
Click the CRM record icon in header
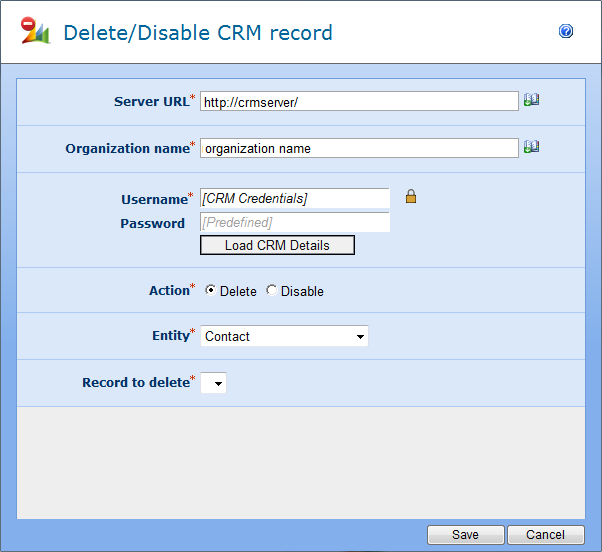pos(36,32)
